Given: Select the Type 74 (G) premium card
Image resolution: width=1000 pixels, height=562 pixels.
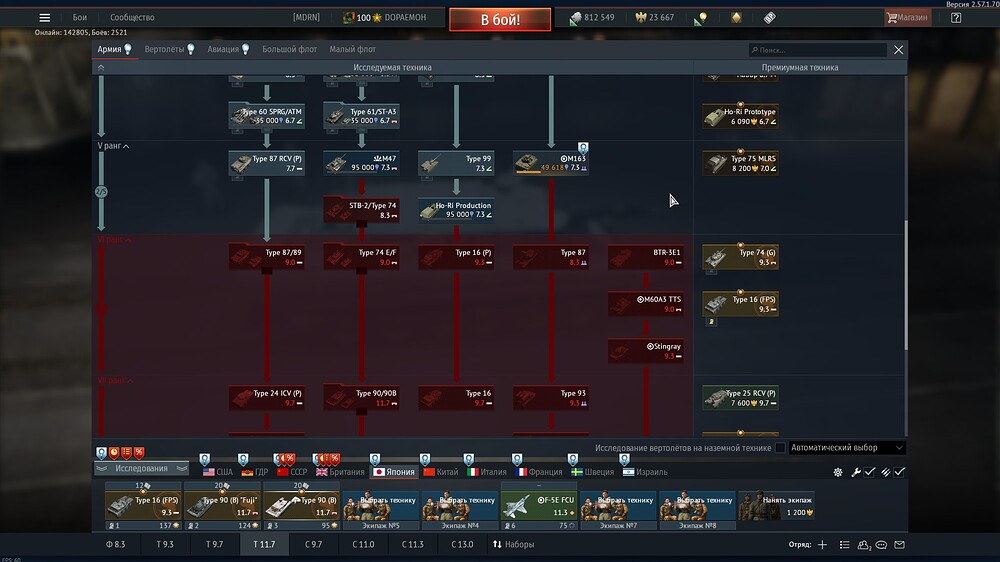Looking at the screenshot, I should 740,257.
